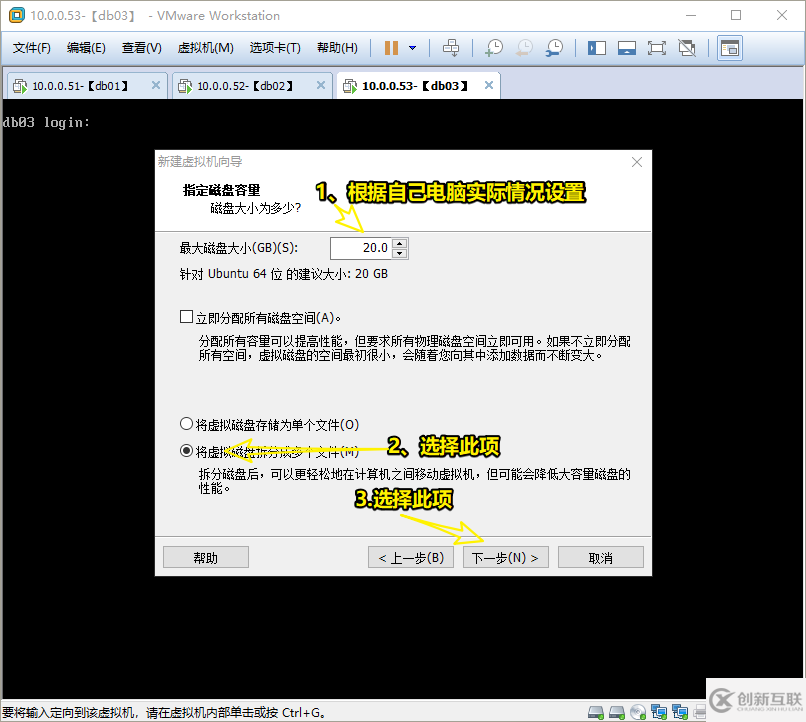
Task: Click the maximum disk size input field
Action: [x=361, y=248]
